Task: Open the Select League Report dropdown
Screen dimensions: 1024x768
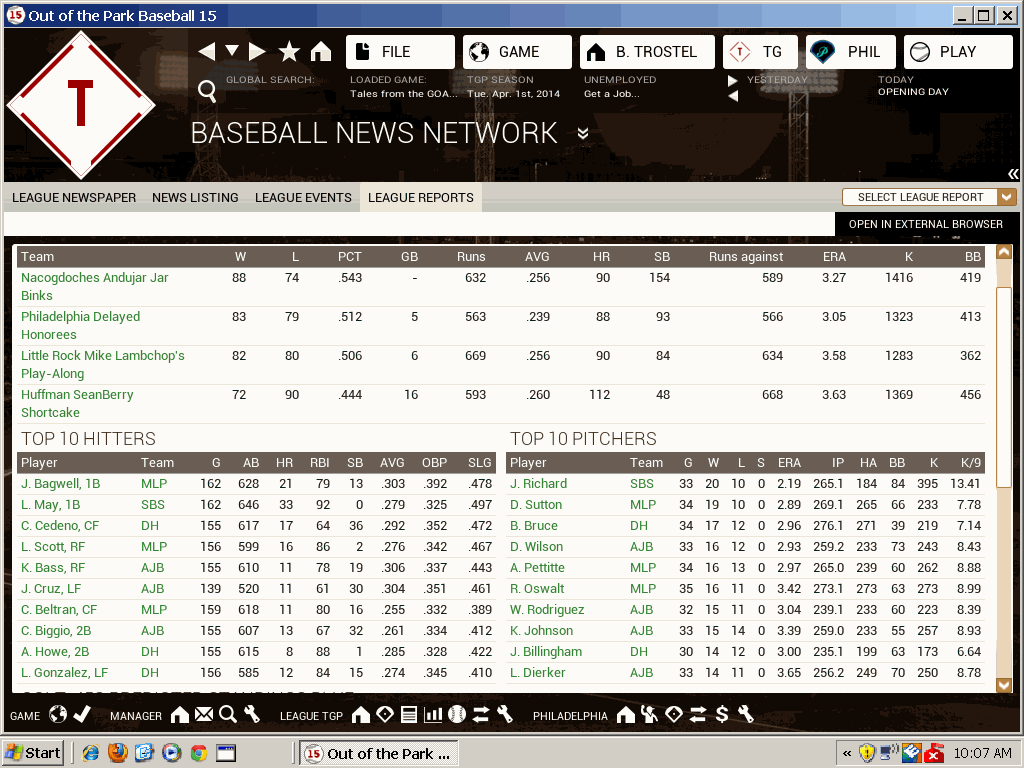Action: tap(929, 197)
